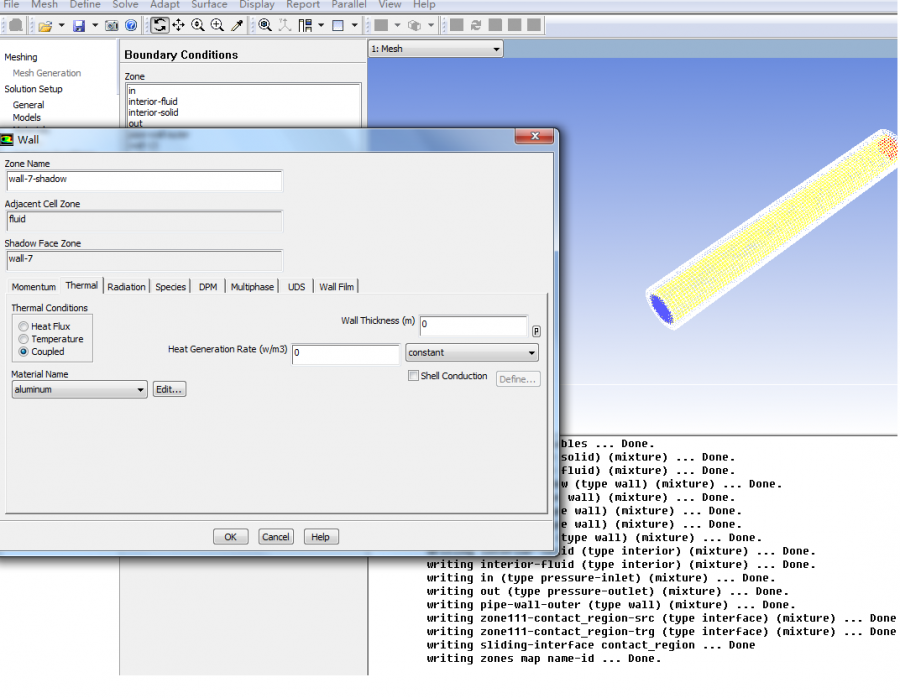Enable the Shell Conduction checkbox
The image size is (900, 698).
[x=413, y=375]
